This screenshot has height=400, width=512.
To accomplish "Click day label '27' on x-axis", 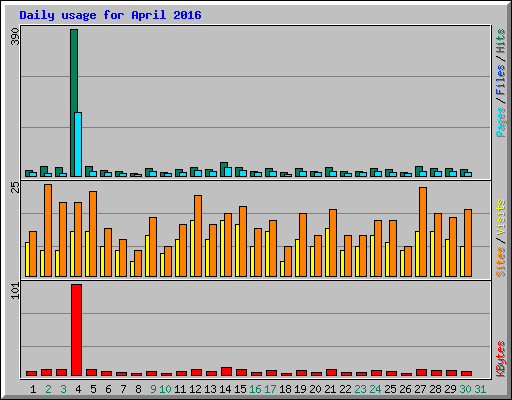I will (420, 389).
